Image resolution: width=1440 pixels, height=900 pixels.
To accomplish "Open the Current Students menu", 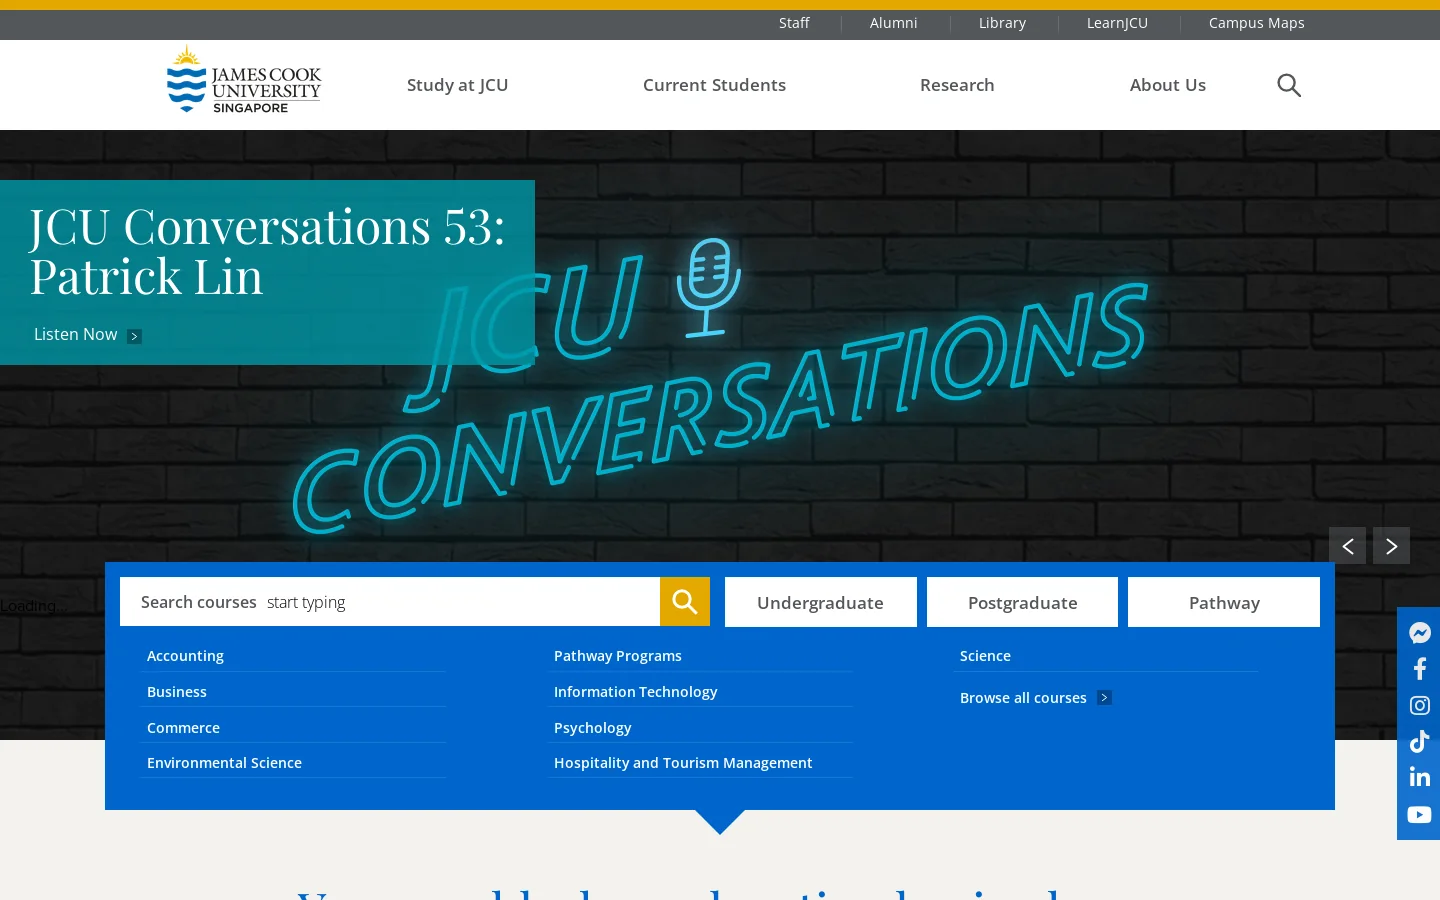I will (x=714, y=85).
